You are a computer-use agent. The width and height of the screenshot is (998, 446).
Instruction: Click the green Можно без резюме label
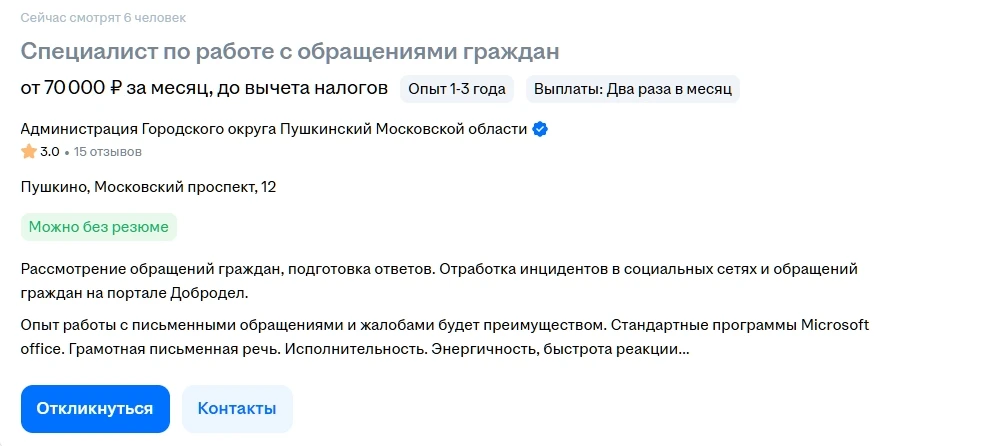(x=99, y=227)
